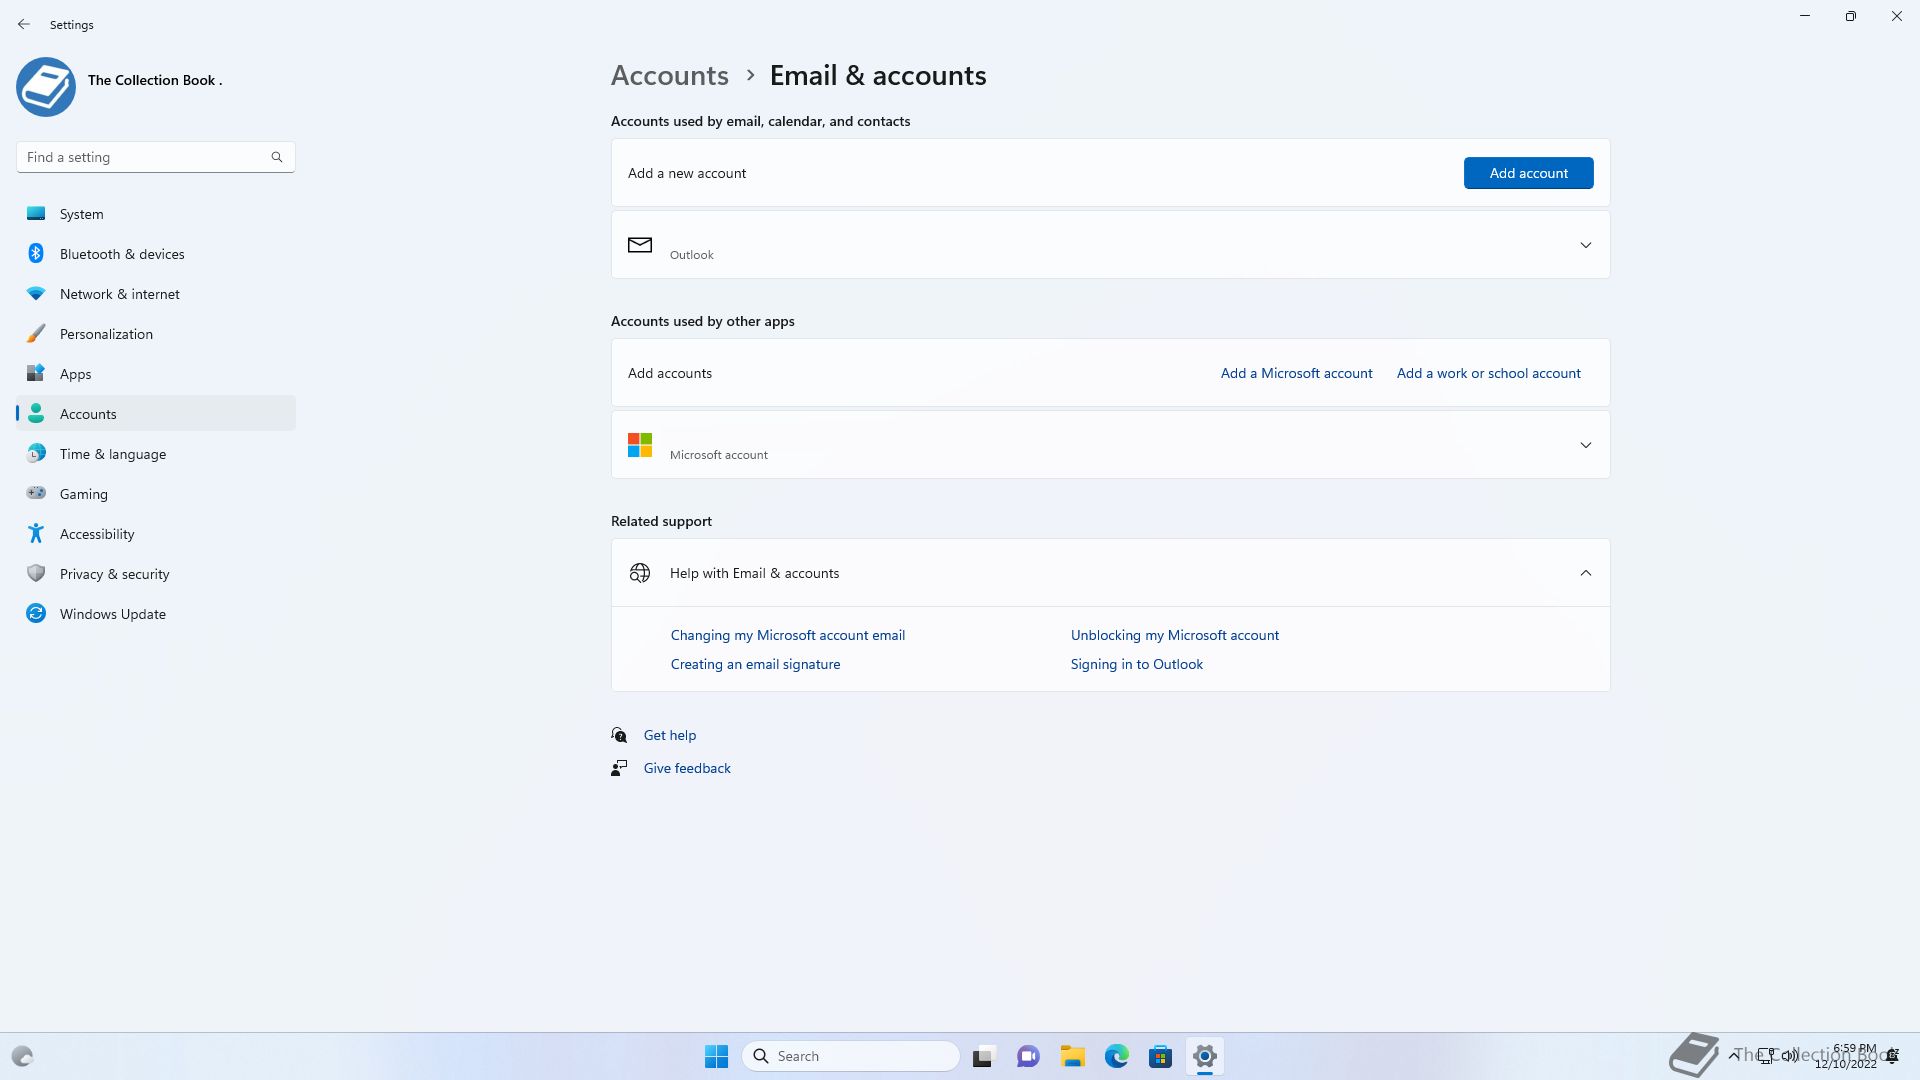Select the Accounts sidebar item

(155, 414)
